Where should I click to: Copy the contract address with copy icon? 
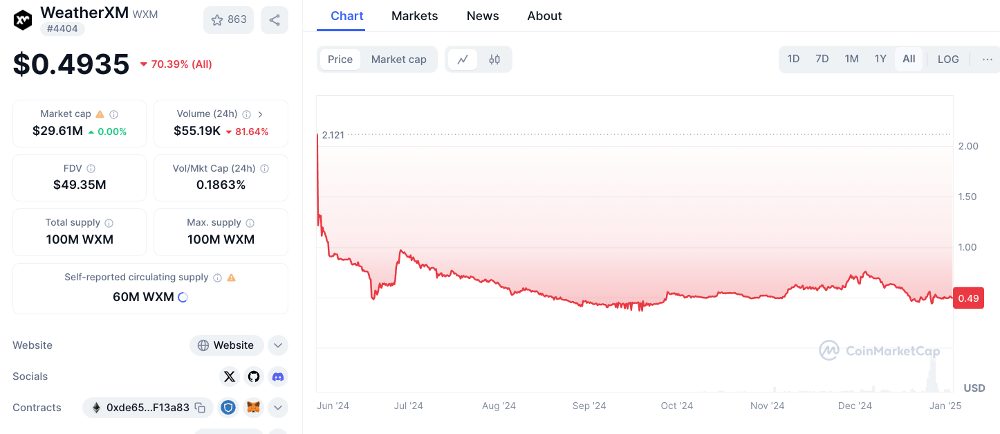[200, 408]
